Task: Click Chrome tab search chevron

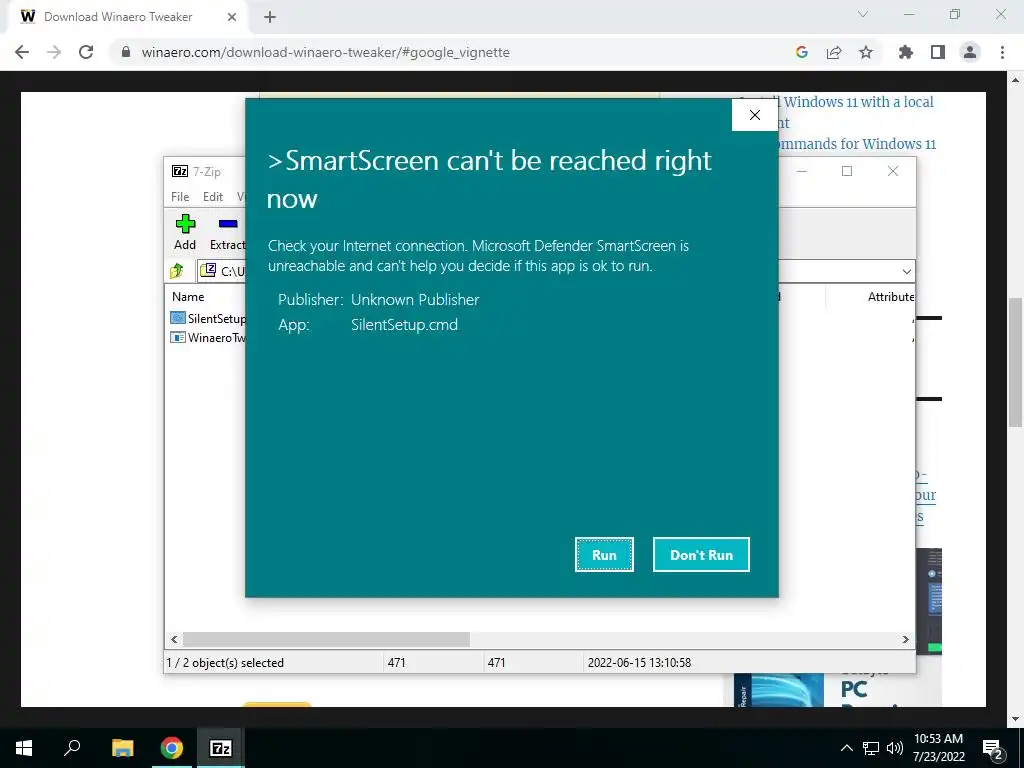Action: (863, 14)
